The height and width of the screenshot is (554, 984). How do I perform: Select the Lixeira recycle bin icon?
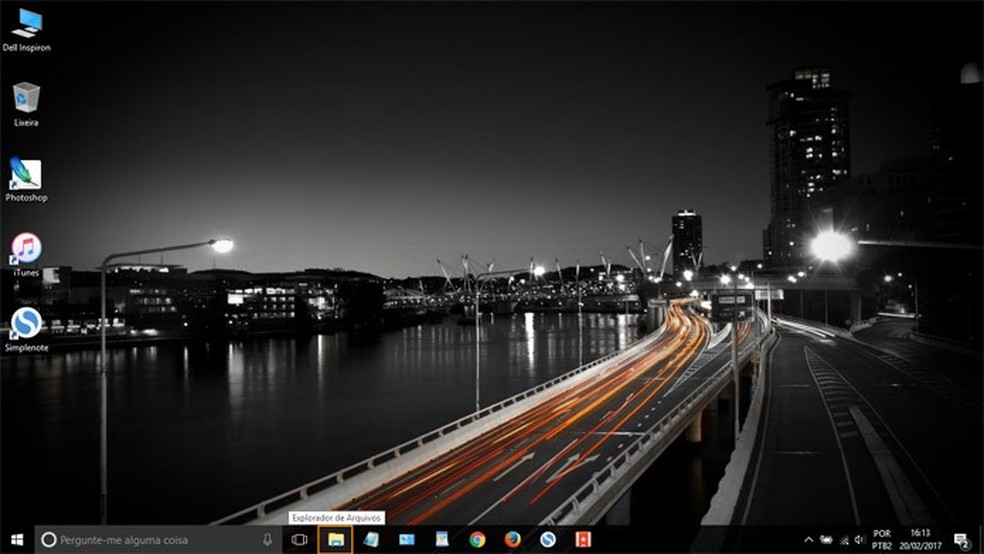tap(26, 103)
